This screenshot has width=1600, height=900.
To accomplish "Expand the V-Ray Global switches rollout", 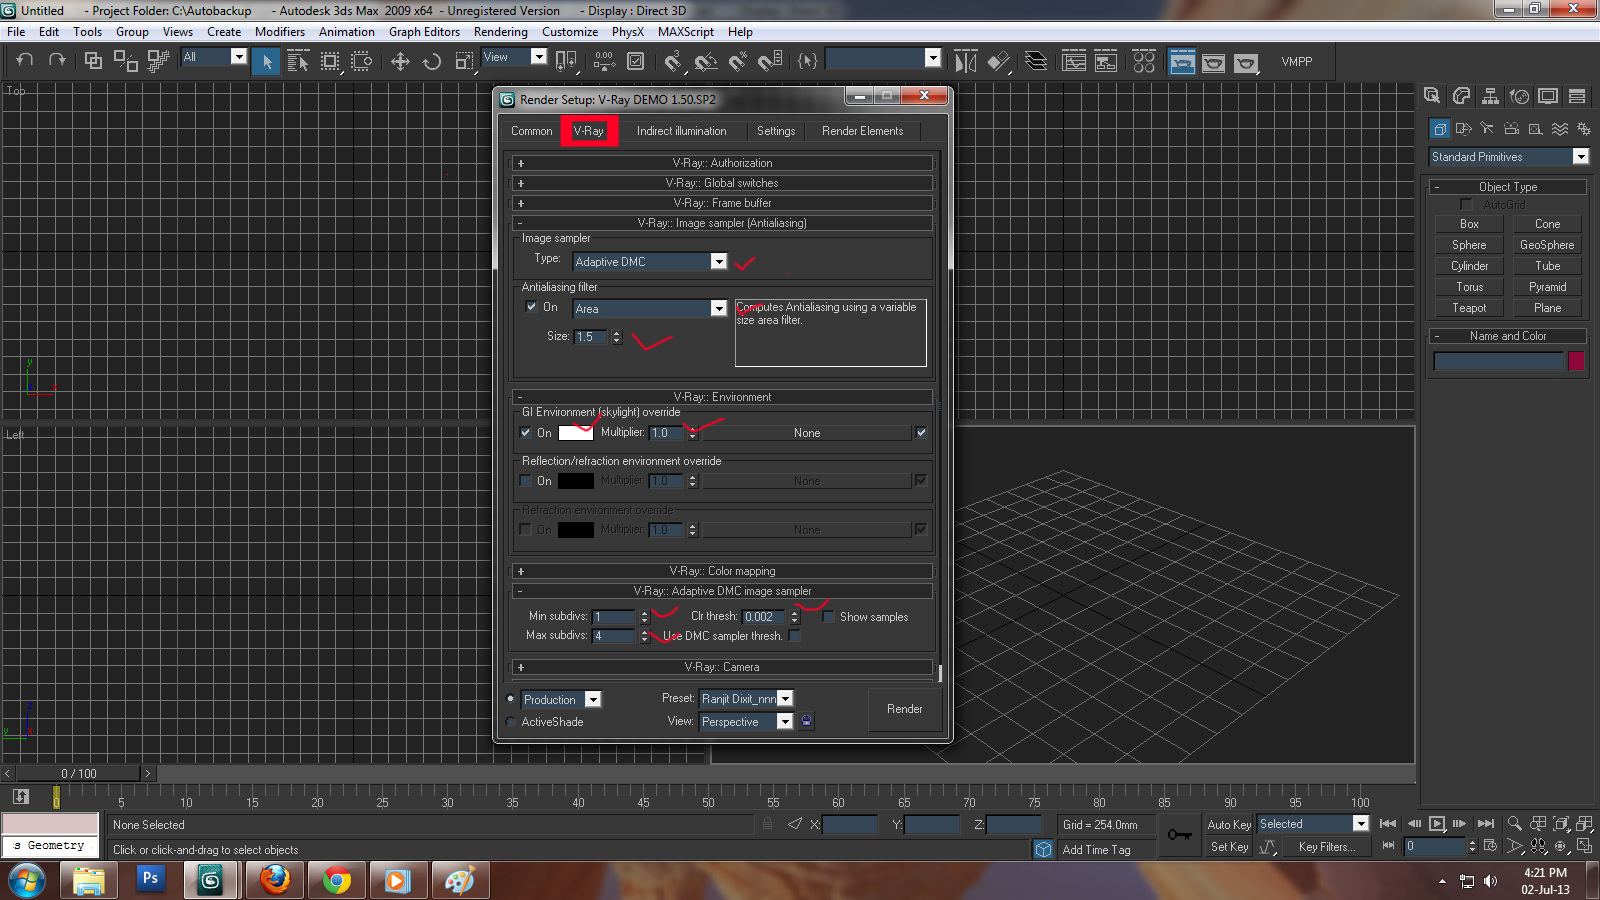I will pyautogui.click(x=722, y=183).
